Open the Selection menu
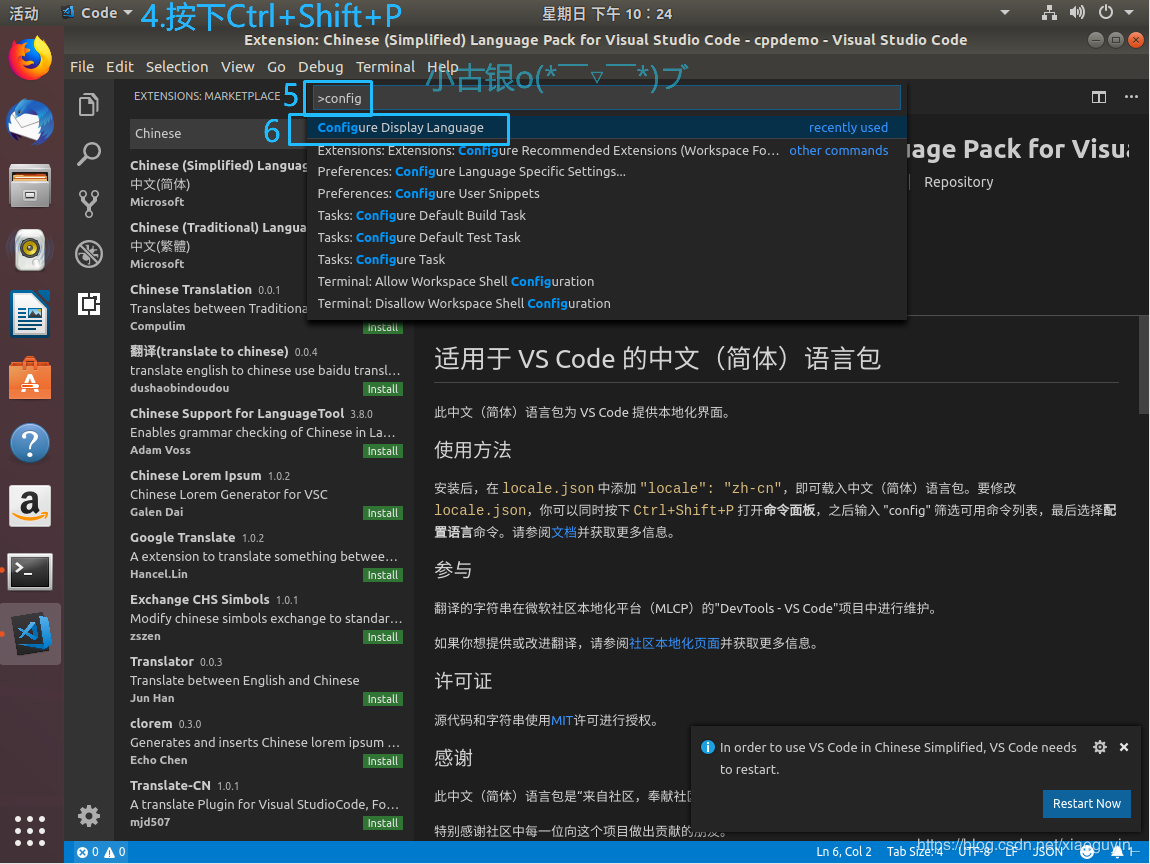This screenshot has width=1150, height=864. [177, 67]
